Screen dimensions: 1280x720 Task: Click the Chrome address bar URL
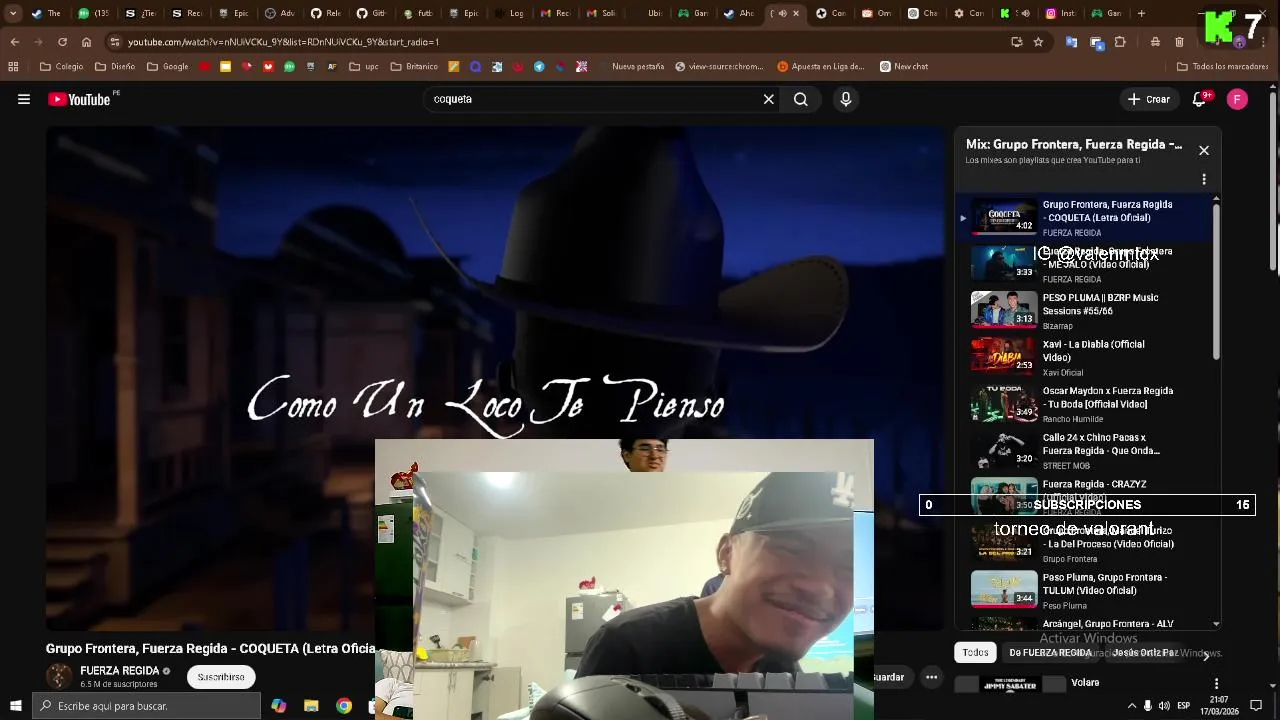pyautogui.click(x=283, y=42)
